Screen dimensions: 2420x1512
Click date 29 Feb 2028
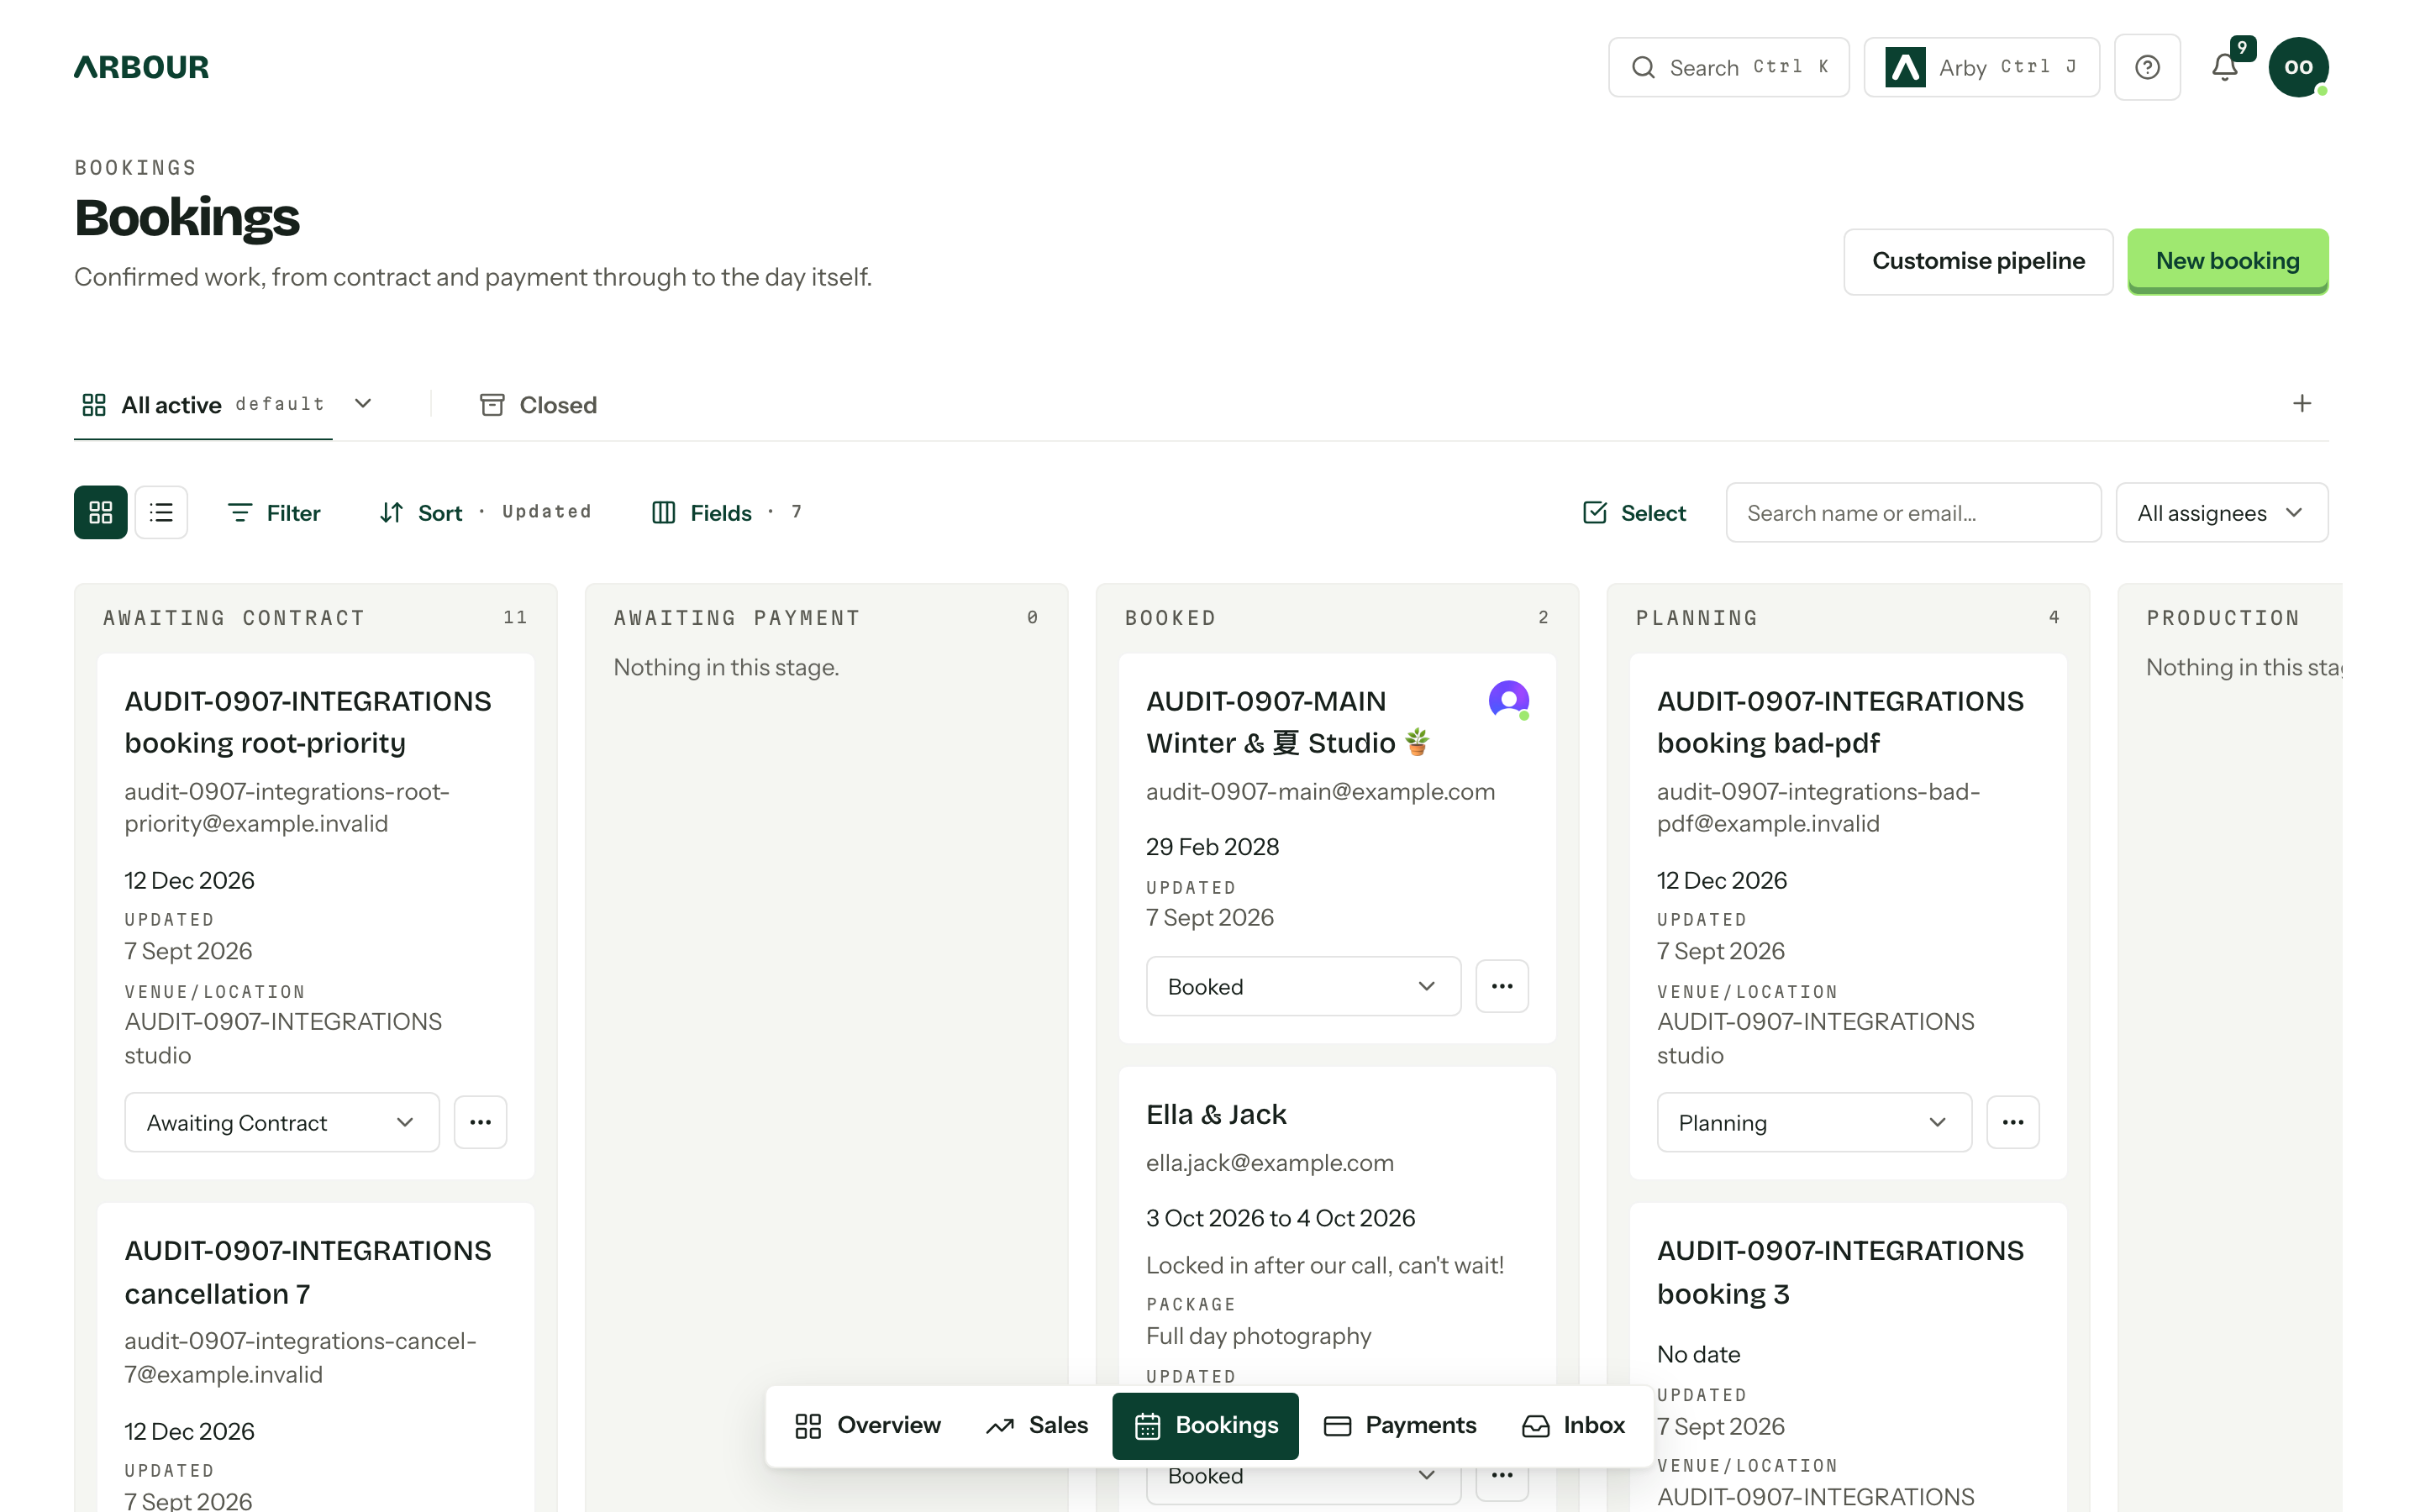pyautogui.click(x=1212, y=847)
